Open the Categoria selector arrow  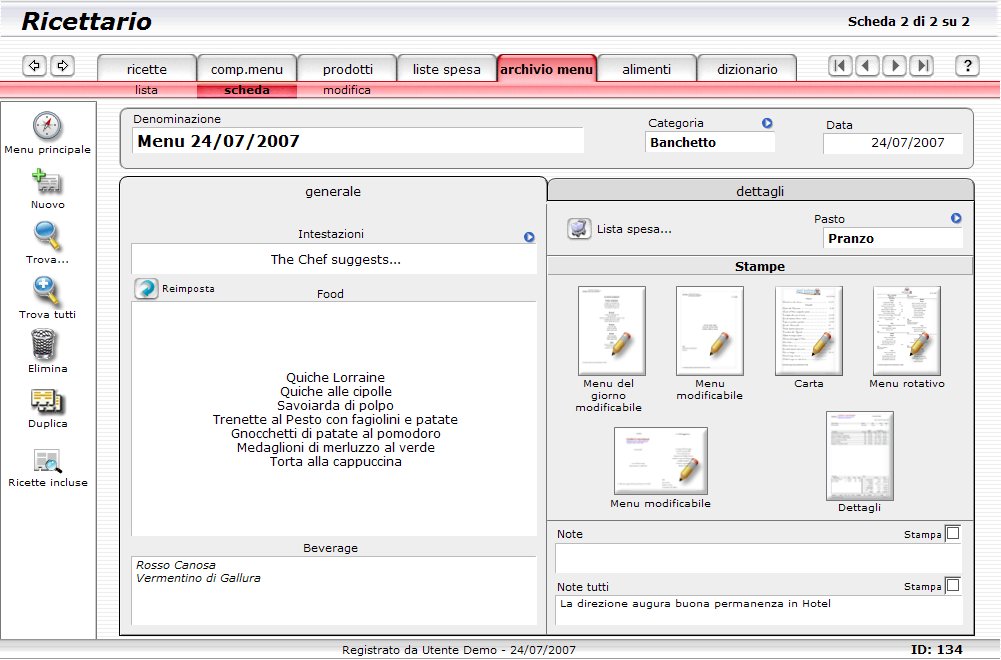(767, 123)
